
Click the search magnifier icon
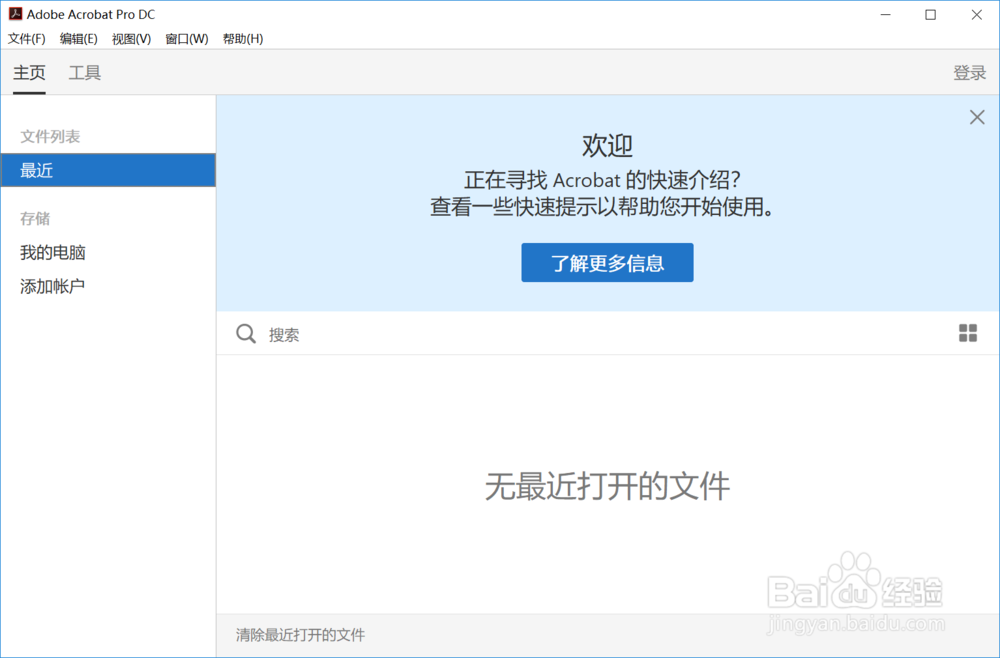tap(246, 333)
